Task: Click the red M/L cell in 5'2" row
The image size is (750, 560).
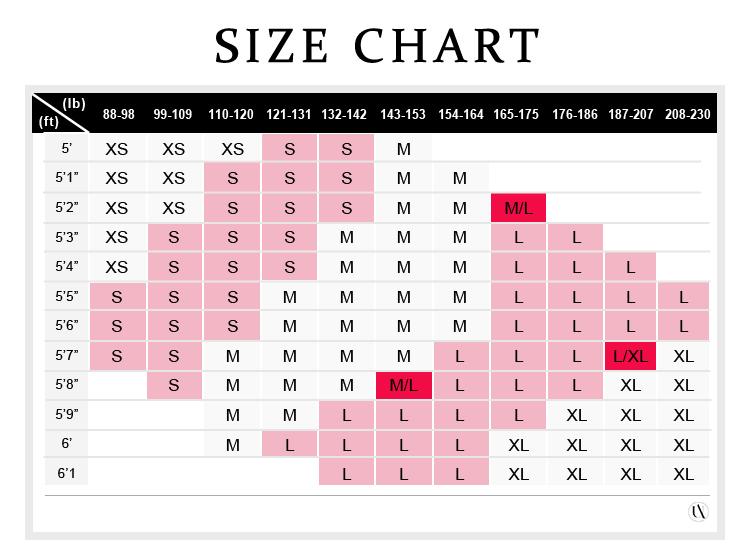Action: tap(518, 208)
